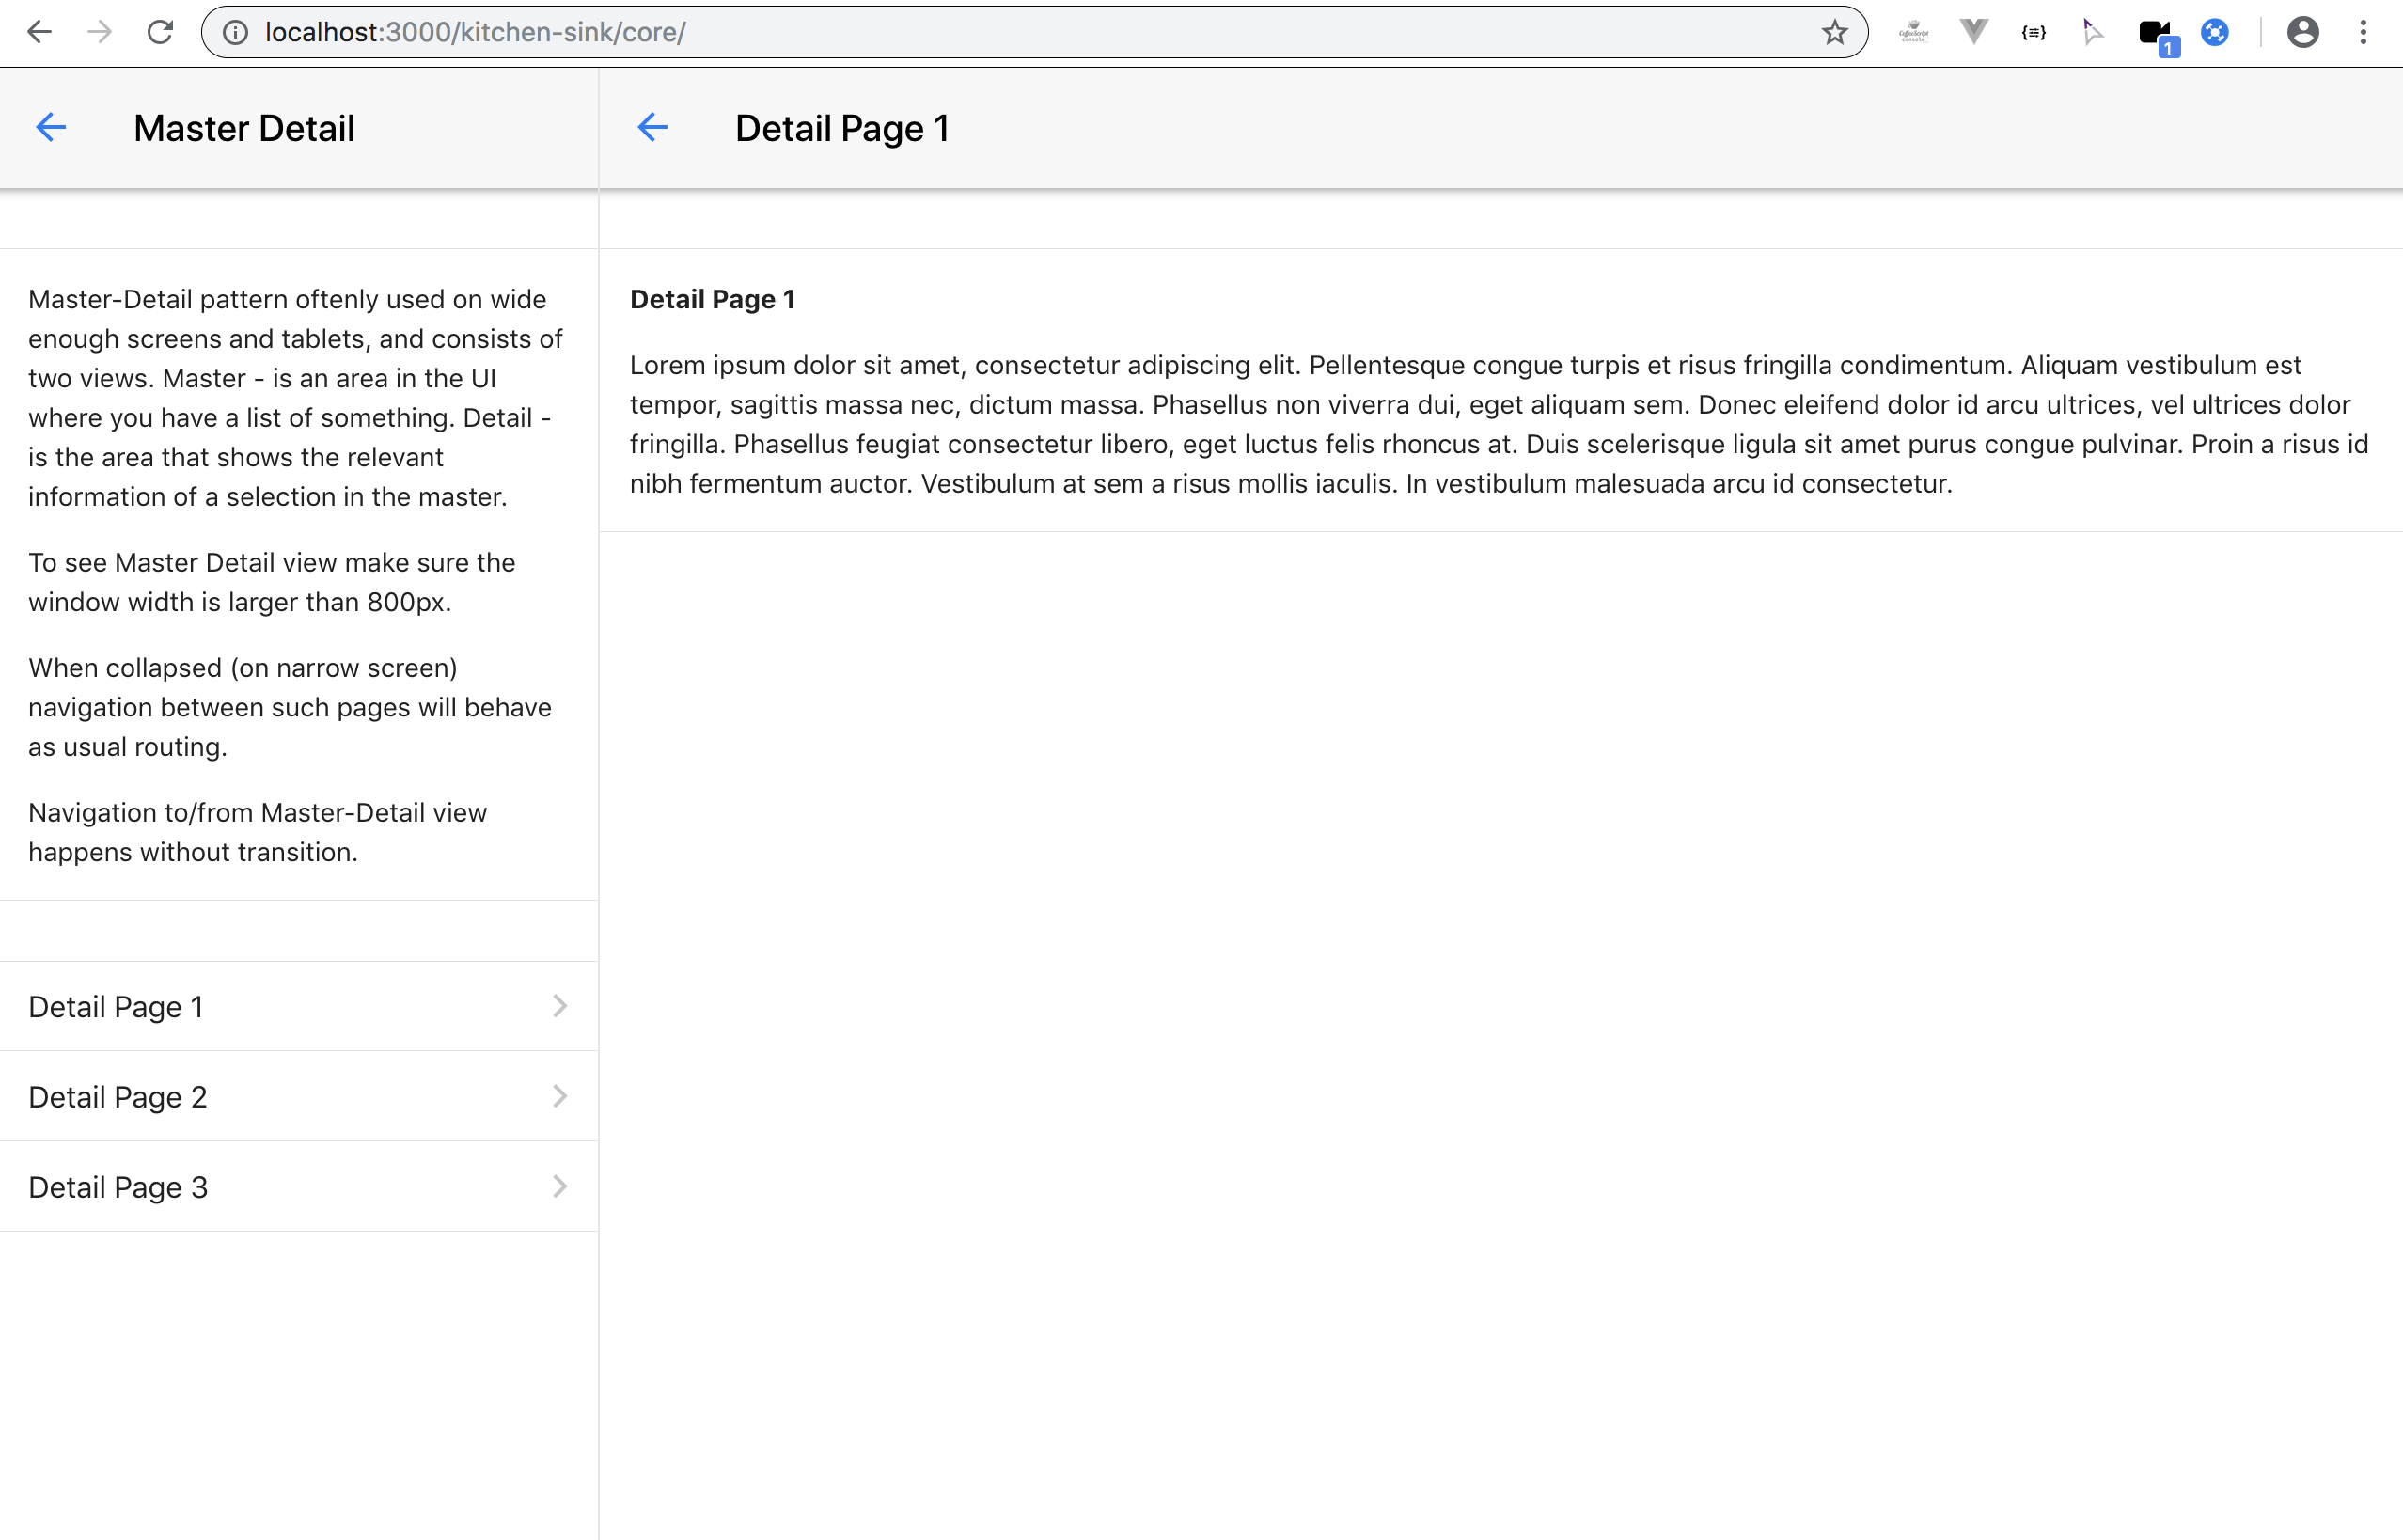The width and height of the screenshot is (2403, 1540).
Task: Expand the chevron next to Detail Page 2
Action: 559,1096
